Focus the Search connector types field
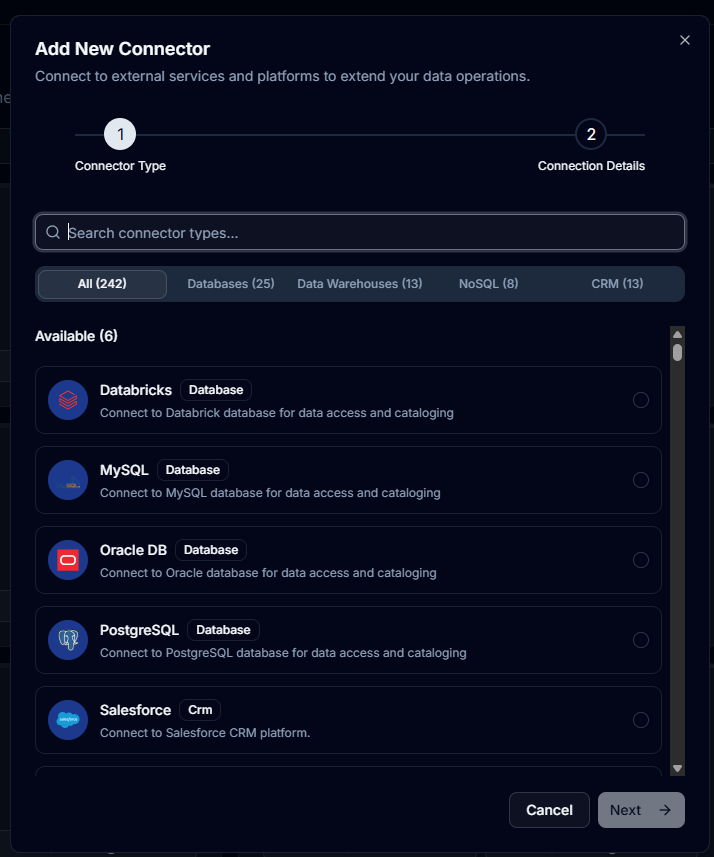Image resolution: width=714 pixels, height=857 pixels. point(360,232)
